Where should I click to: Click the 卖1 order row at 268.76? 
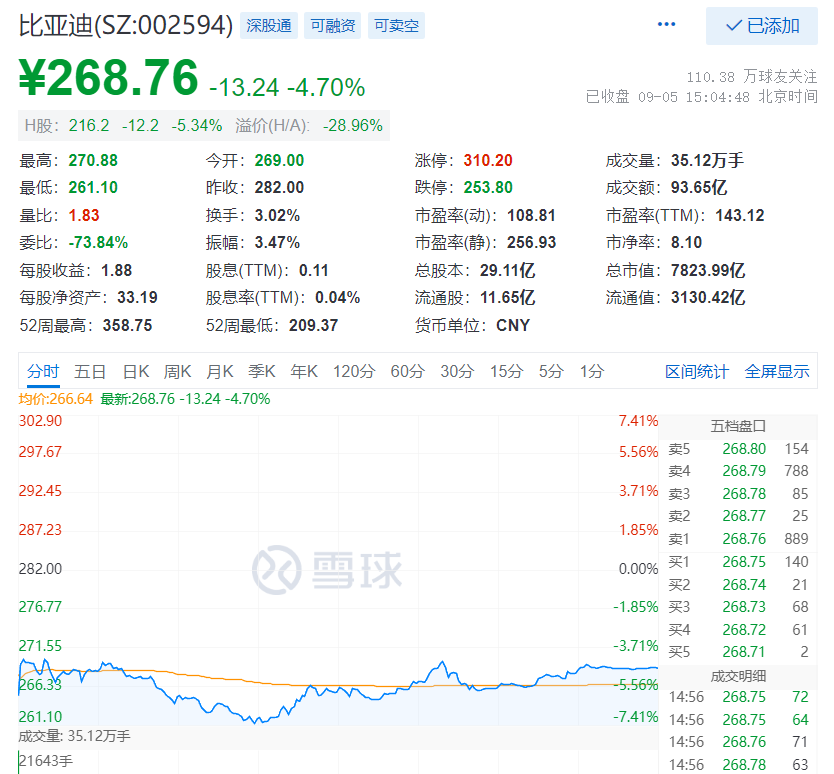[738, 539]
